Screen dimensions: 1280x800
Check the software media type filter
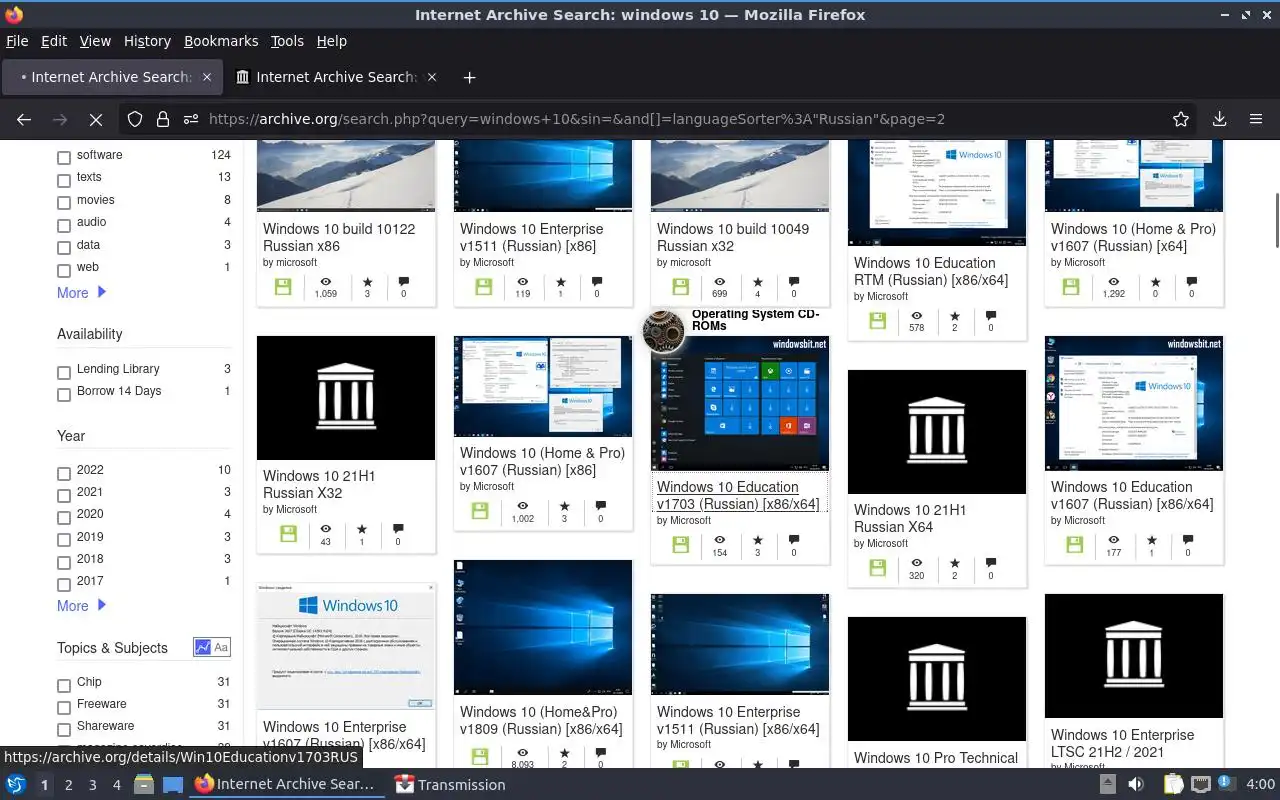point(64,158)
